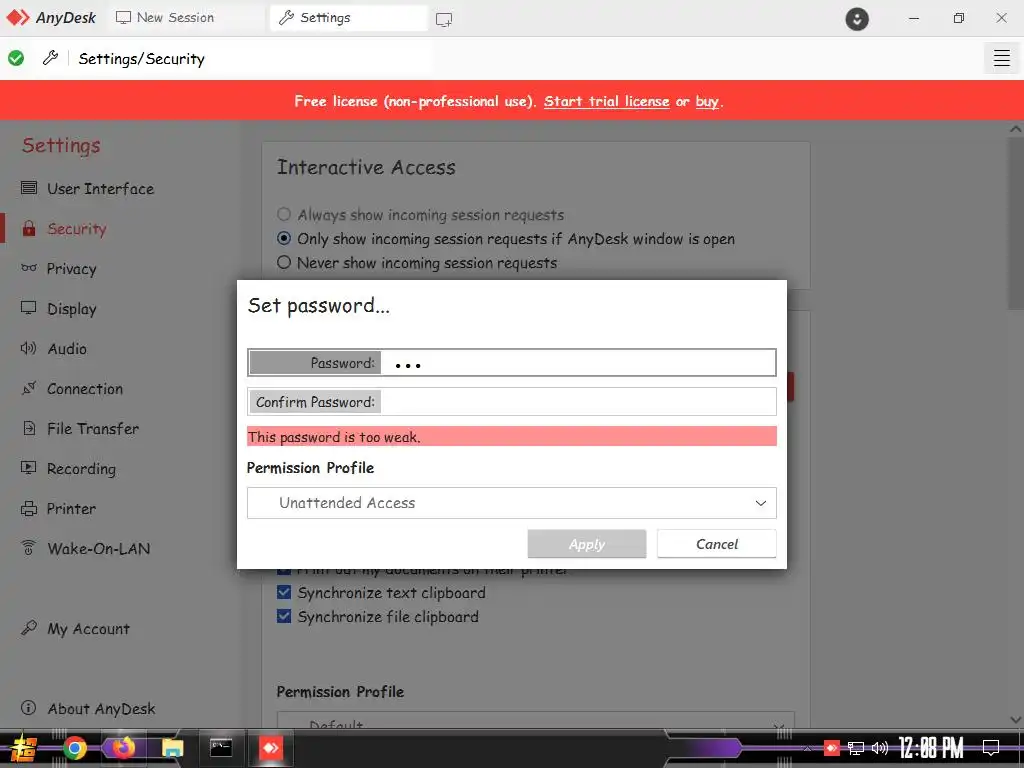Image resolution: width=1024 pixels, height=768 pixels.
Task: Open the Windows Start button
Action: click(24, 748)
